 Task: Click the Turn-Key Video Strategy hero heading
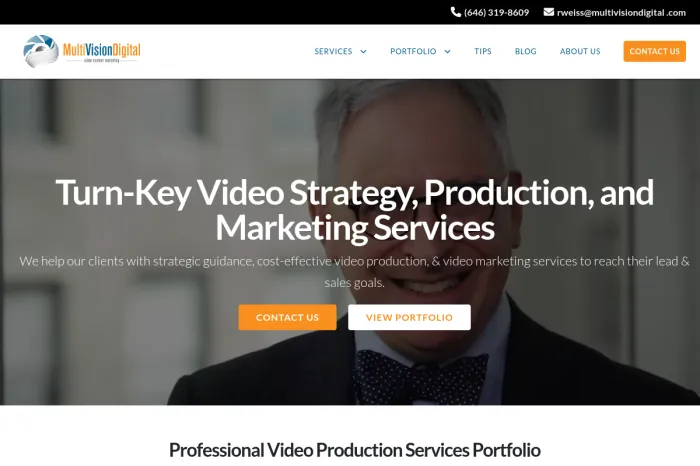pyautogui.click(x=354, y=210)
